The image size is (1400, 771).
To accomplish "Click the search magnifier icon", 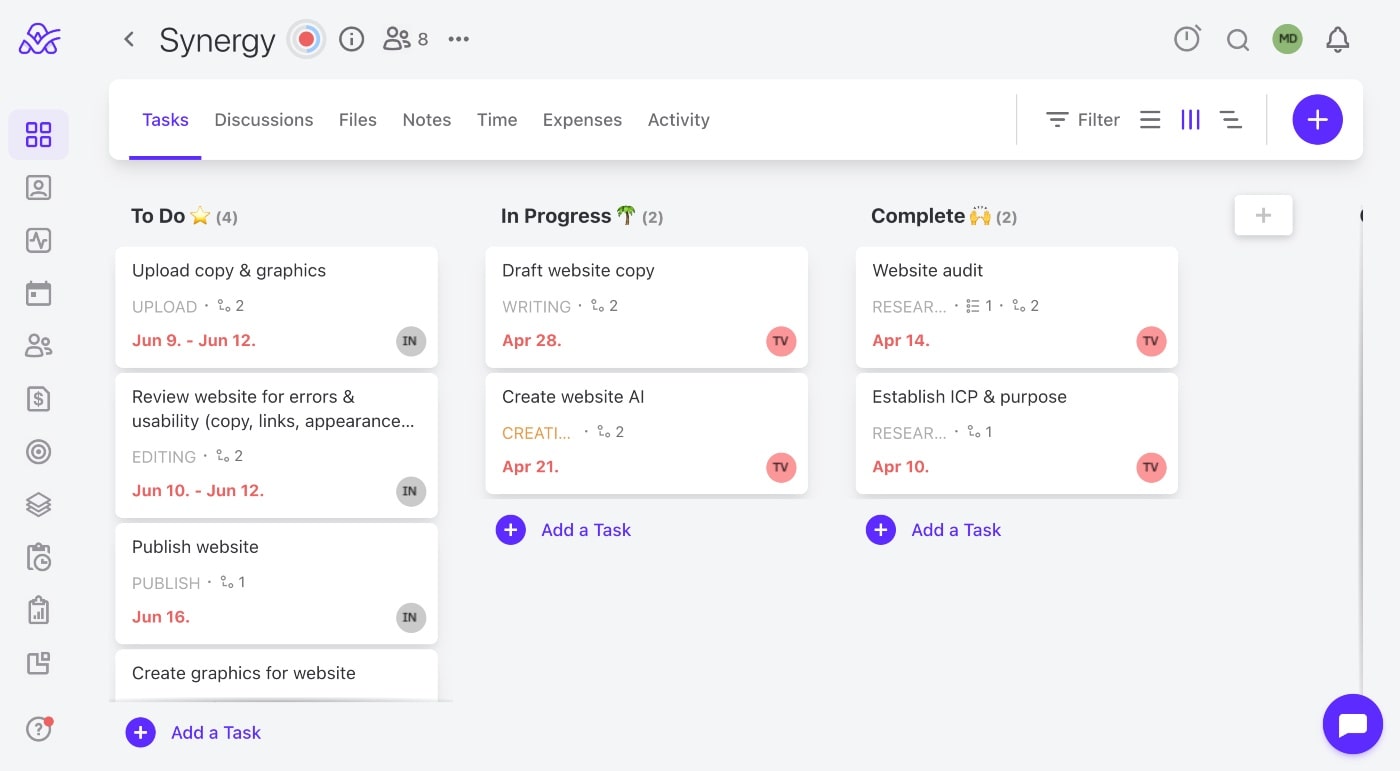I will (1238, 40).
